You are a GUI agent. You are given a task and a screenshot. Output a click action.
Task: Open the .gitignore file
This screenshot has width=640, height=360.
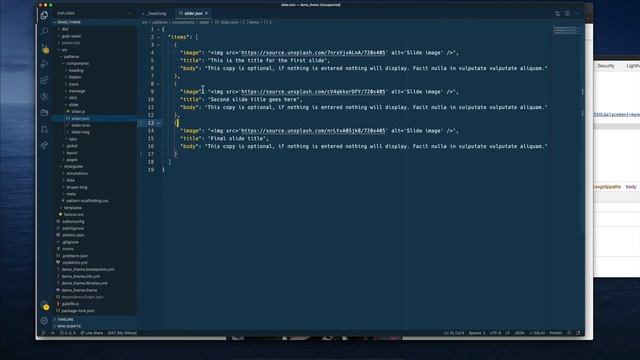pyautogui.click(x=70, y=242)
